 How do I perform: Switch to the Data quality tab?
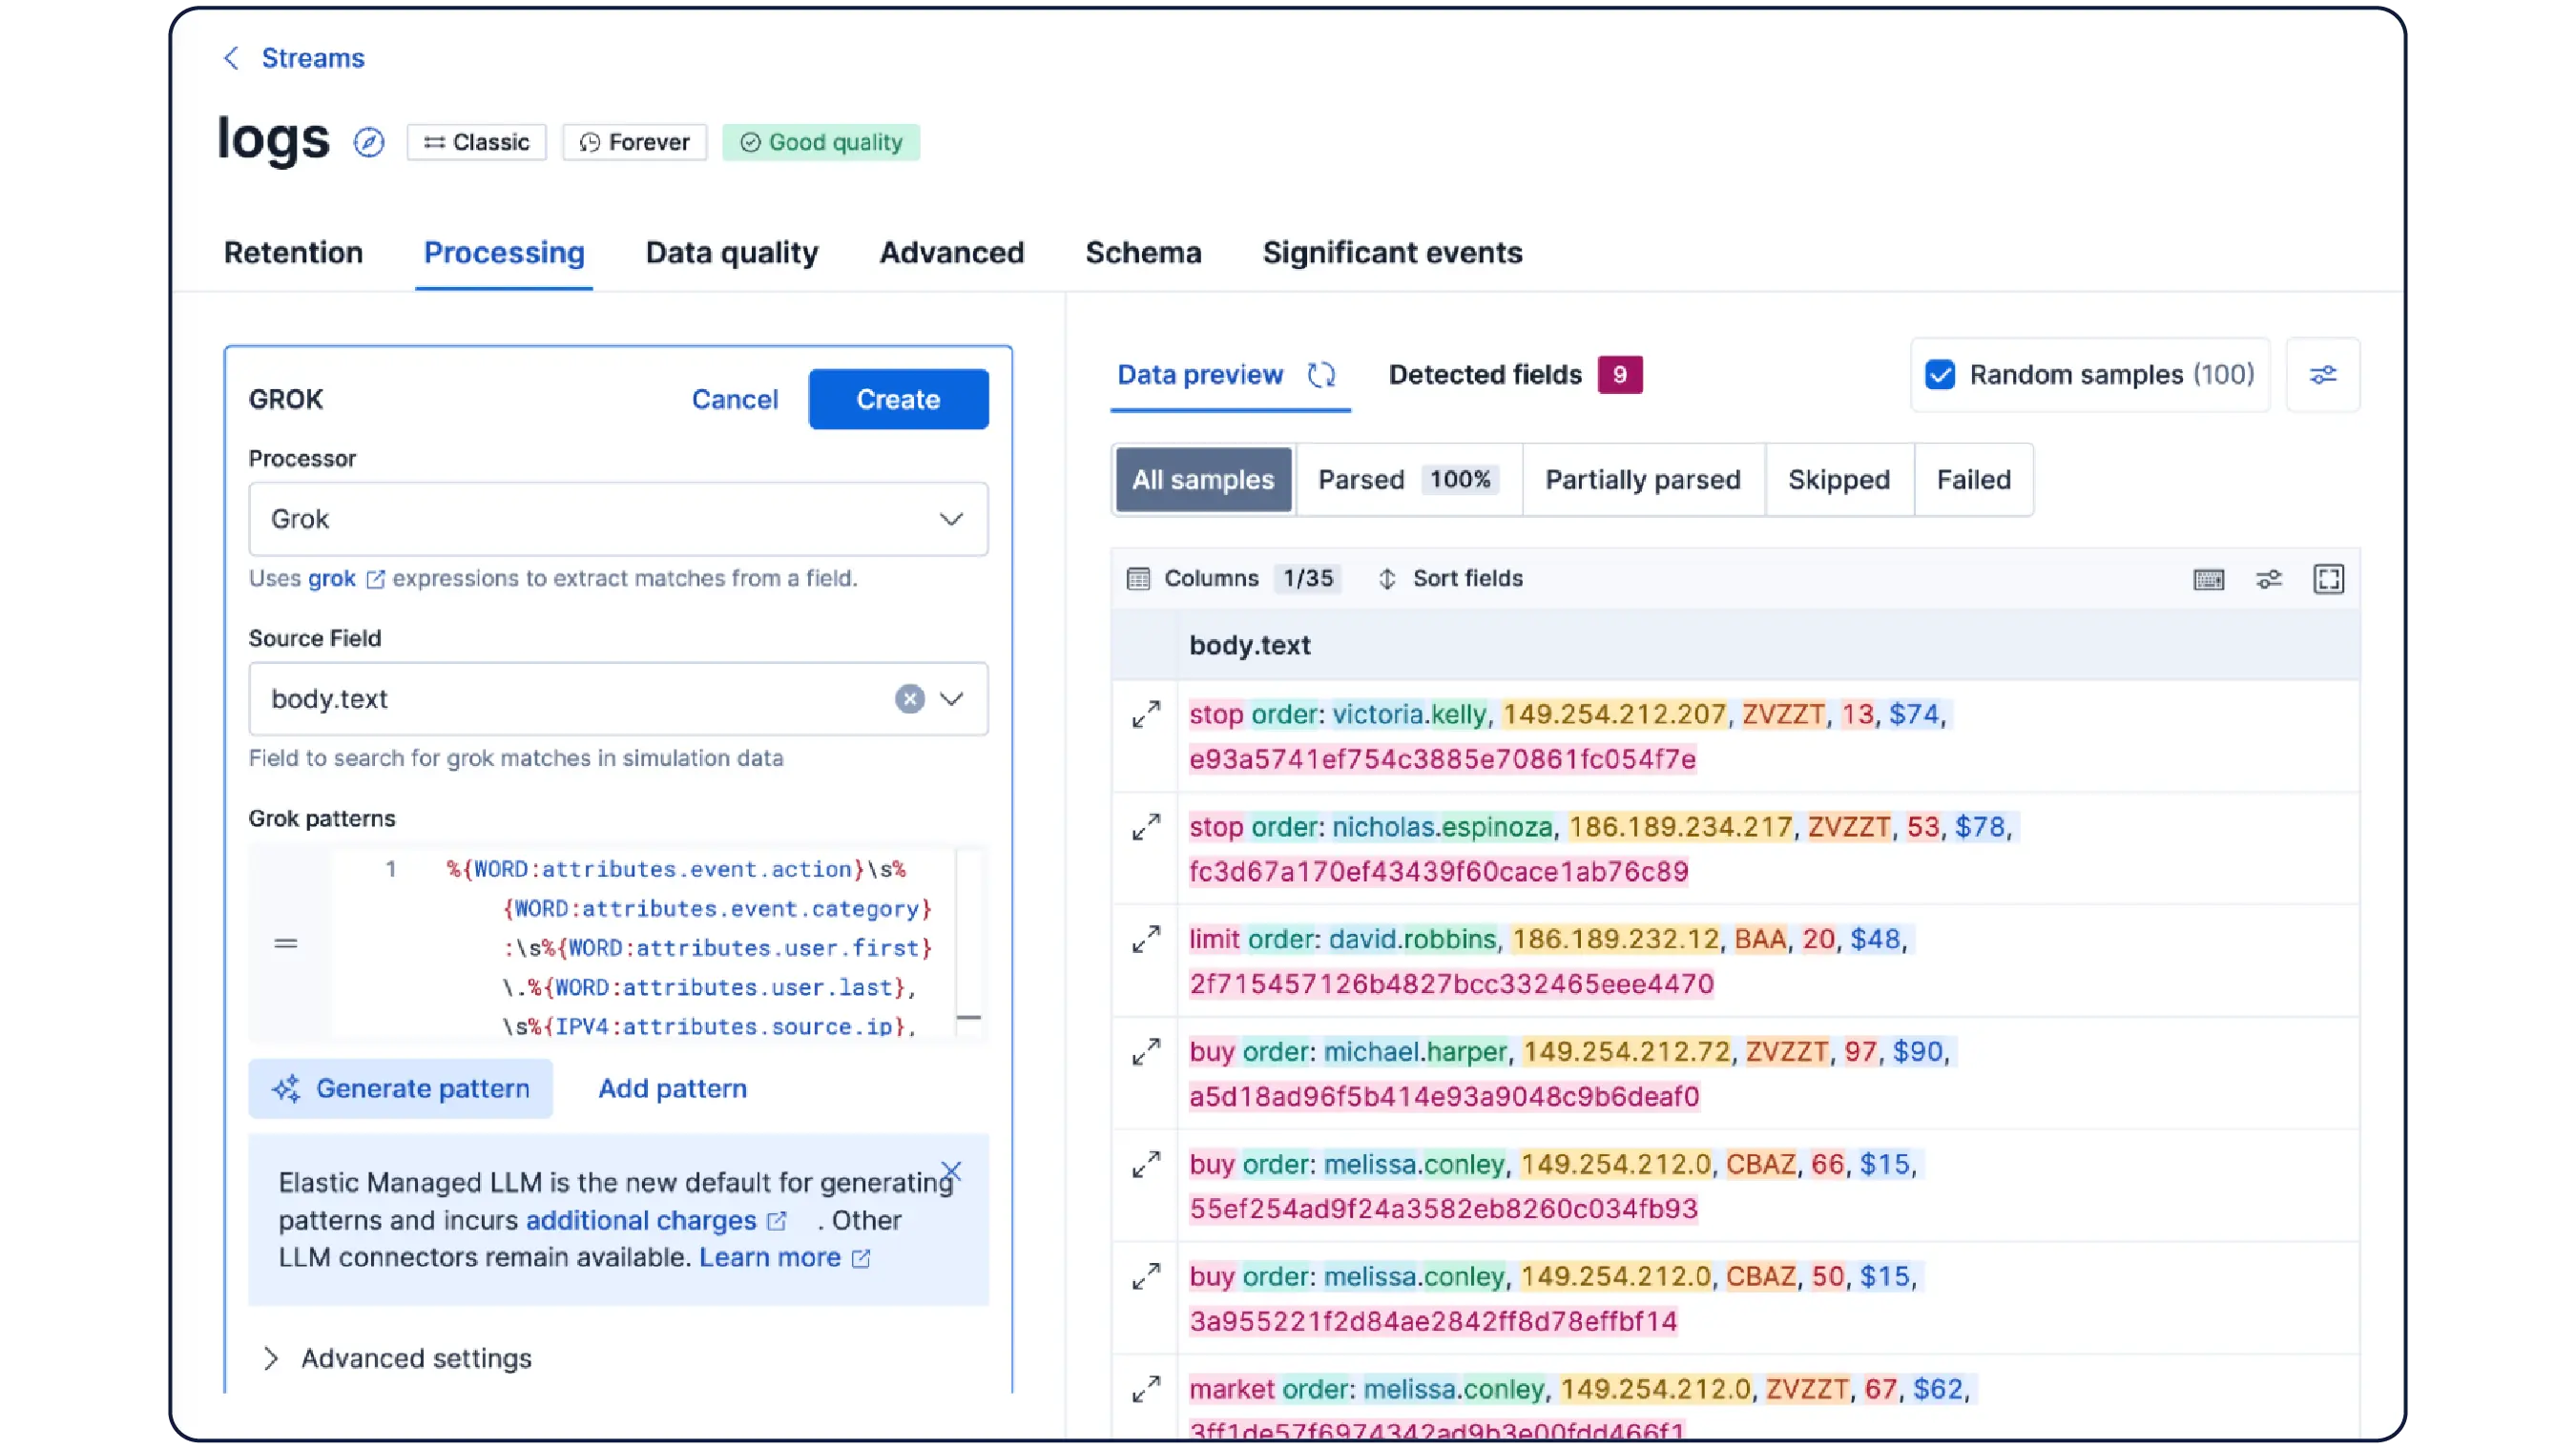click(732, 253)
